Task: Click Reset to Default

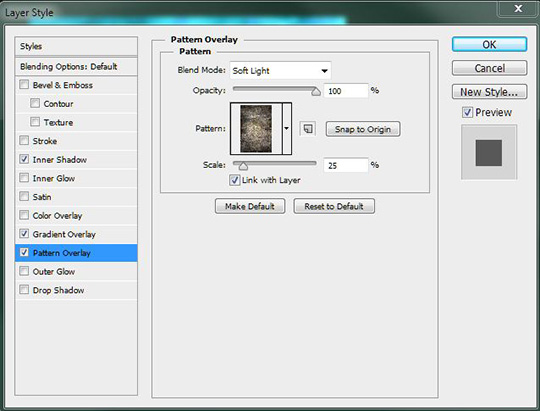Action: click(334, 206)
